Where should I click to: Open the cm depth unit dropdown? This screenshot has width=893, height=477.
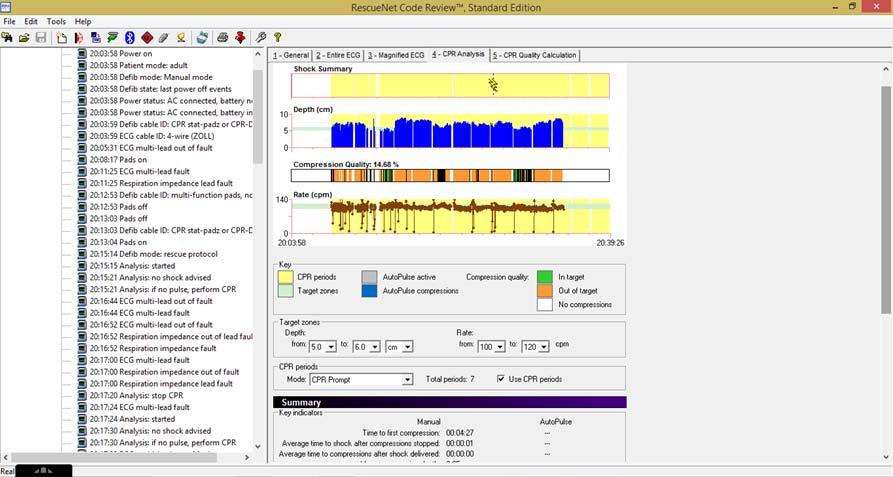coord(407,347)
